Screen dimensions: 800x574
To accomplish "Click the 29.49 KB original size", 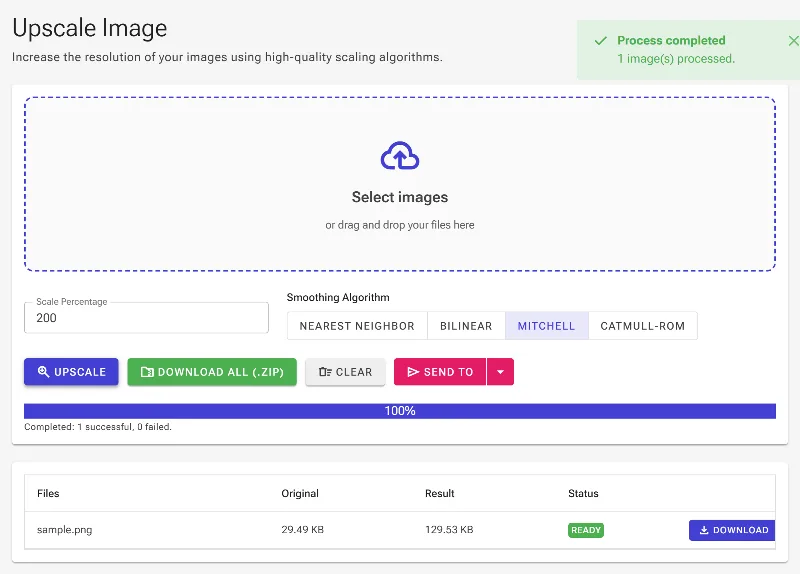I will [x=303, y=530].
